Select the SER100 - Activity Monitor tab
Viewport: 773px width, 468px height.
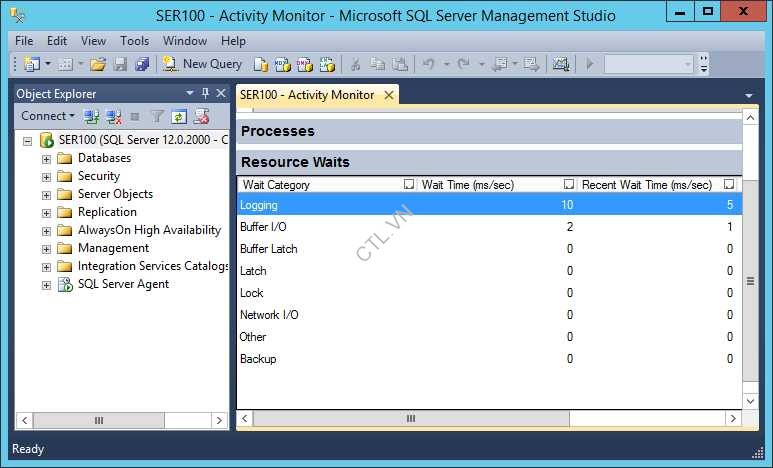307,95
